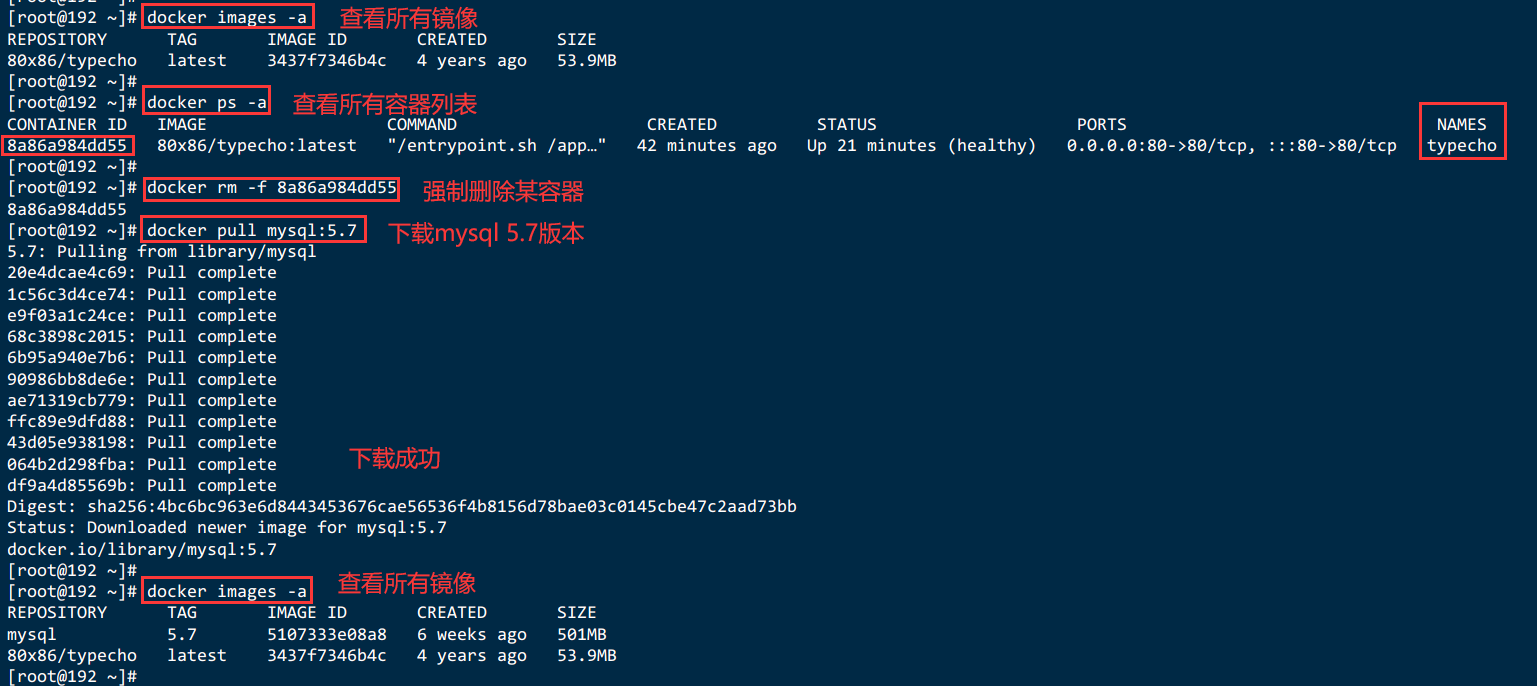This screenshot has width=1537, height=686.
Task: Click the red annotation '查看所有容器列表'
Action: pyautogui.click(x=385, y=104)
